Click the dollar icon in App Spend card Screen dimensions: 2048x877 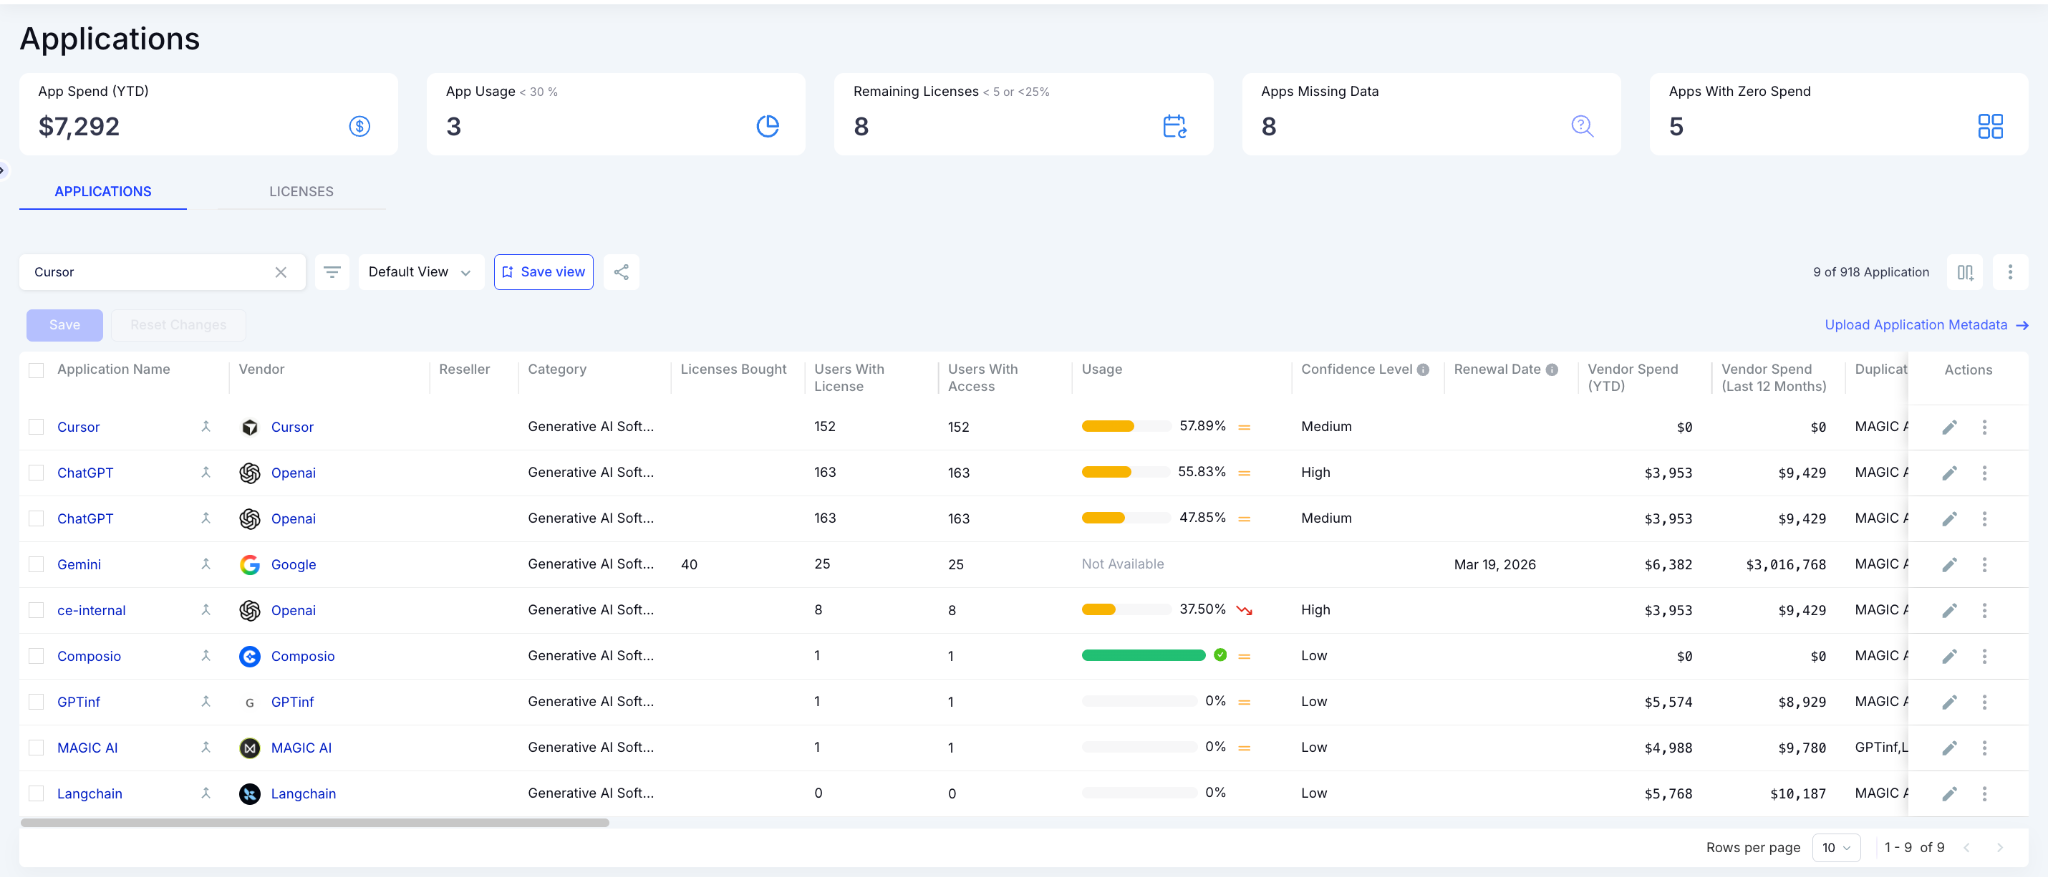click(x=360, y=126)
